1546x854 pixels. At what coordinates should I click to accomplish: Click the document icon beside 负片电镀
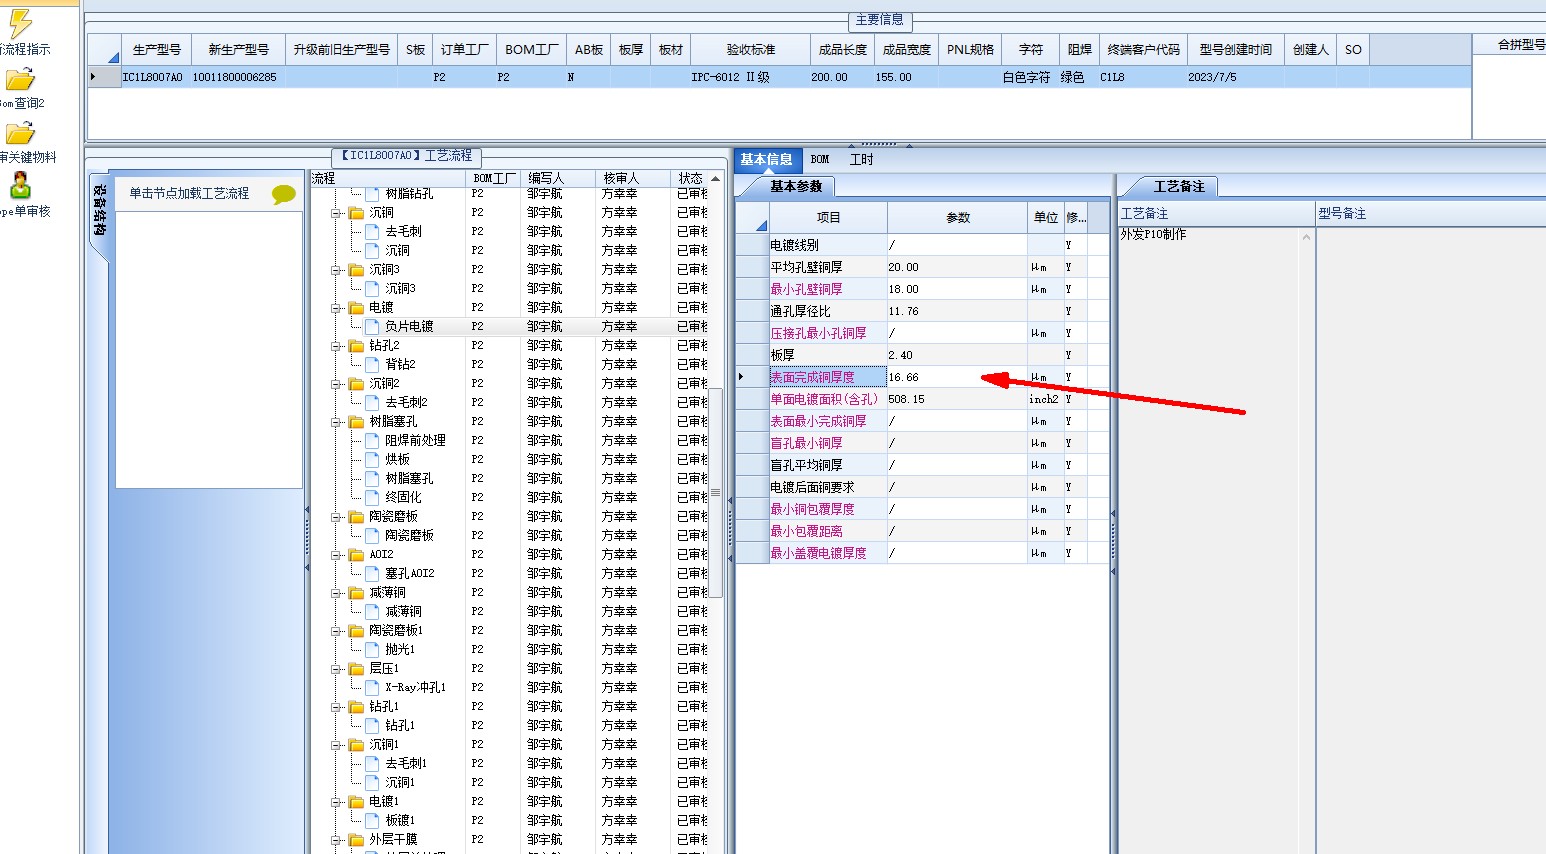pos(373,327)
